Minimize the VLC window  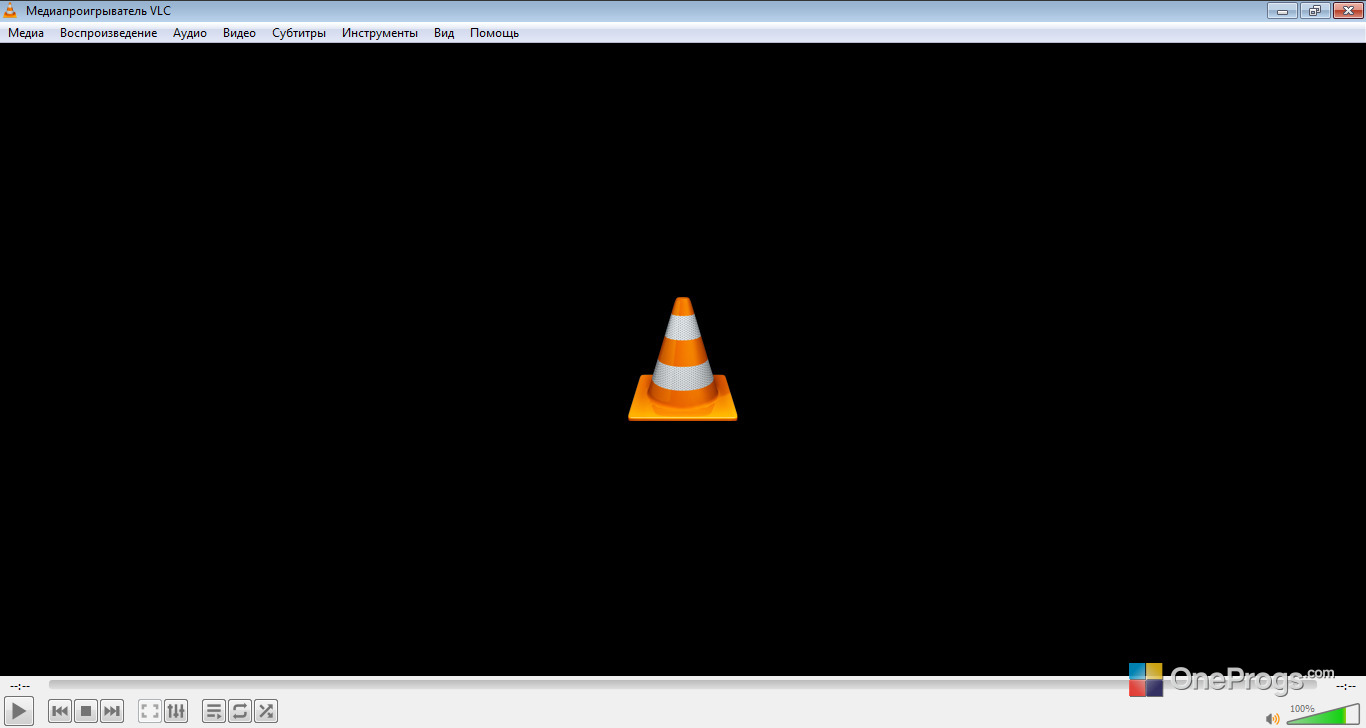click(1282, 10)
